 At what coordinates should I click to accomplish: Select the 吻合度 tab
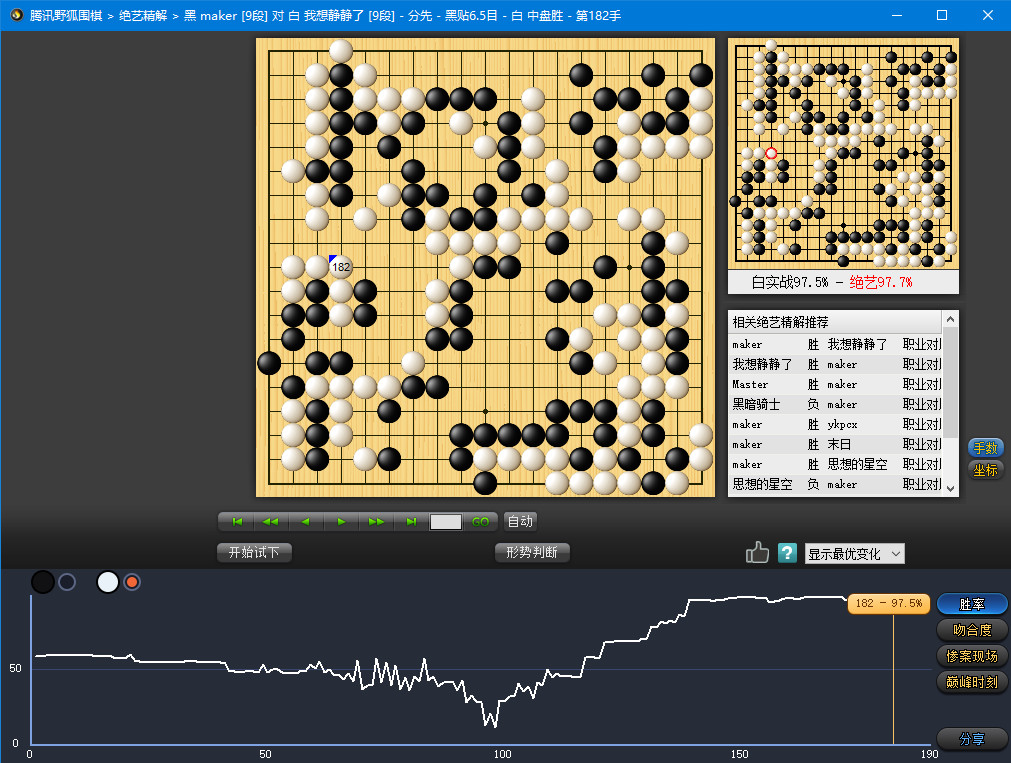(x=972, y=630)
